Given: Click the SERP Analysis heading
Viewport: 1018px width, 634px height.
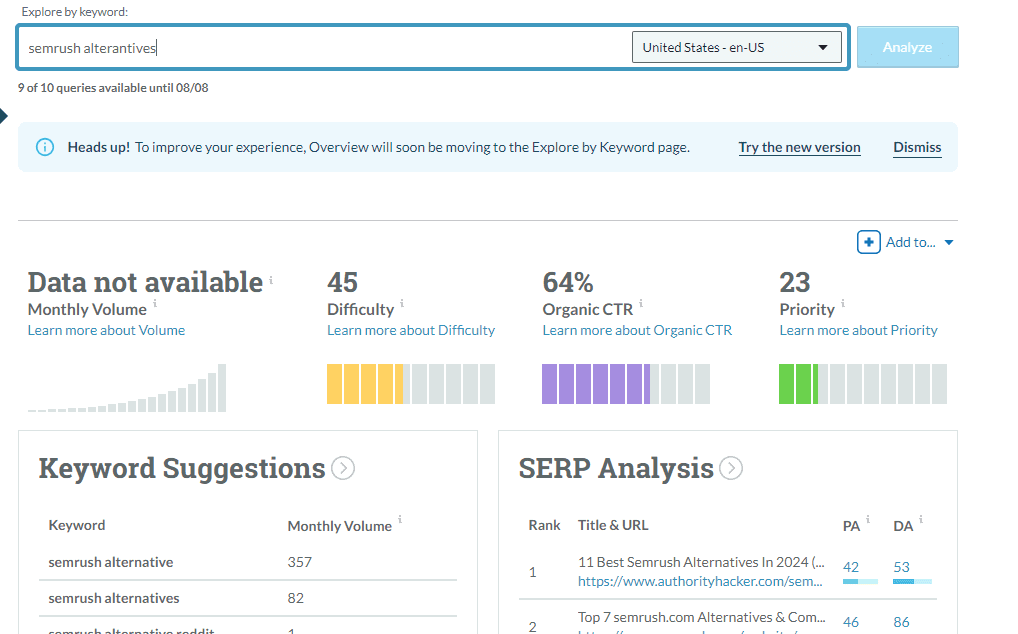Looking at the screenshot, I should (616, 469).
